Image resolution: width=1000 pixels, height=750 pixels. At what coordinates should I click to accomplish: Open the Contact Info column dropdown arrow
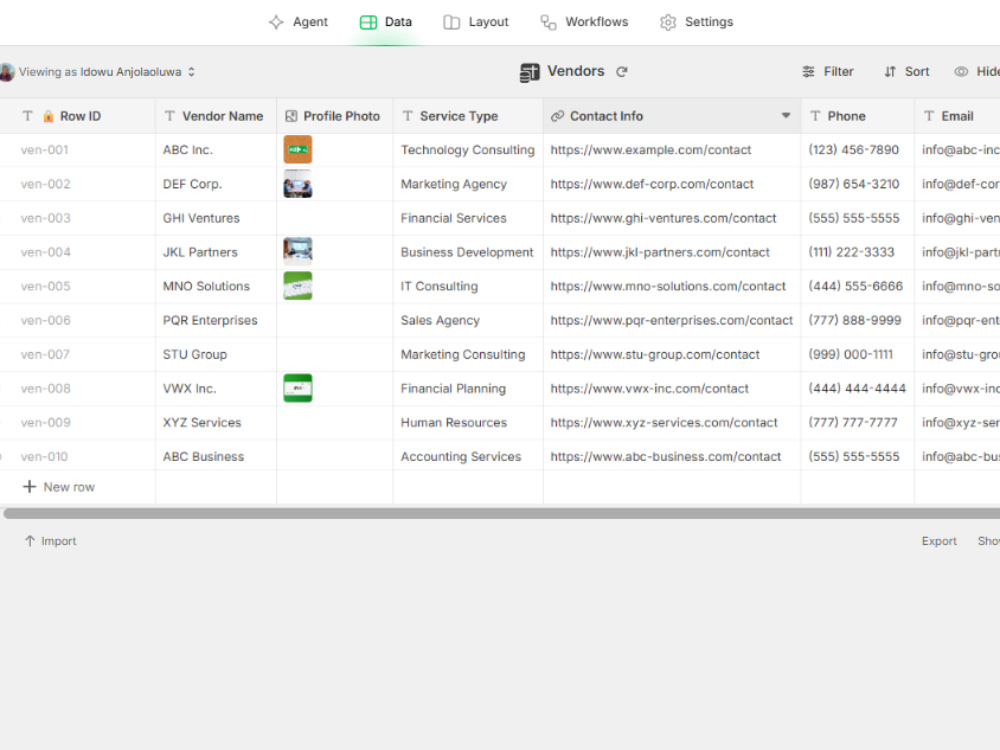pyautogui.click(x=786, y=115)
